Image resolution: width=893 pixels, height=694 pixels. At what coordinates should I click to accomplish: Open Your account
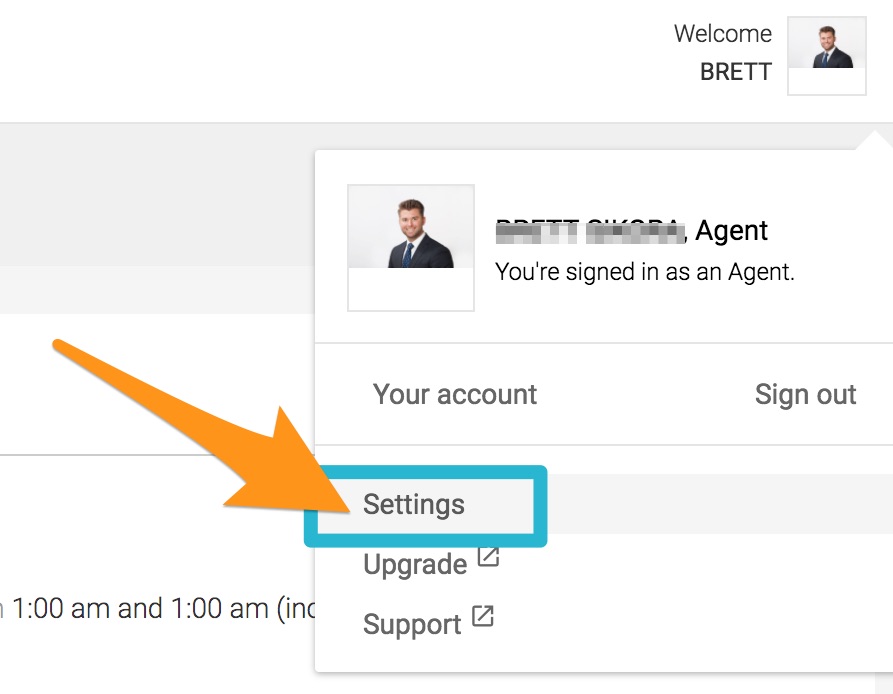pos(455,394)
